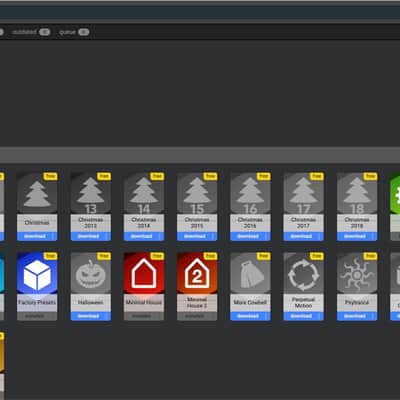
Task: Click the Christmas 2014 name label
Action: (x=144, y=223)
